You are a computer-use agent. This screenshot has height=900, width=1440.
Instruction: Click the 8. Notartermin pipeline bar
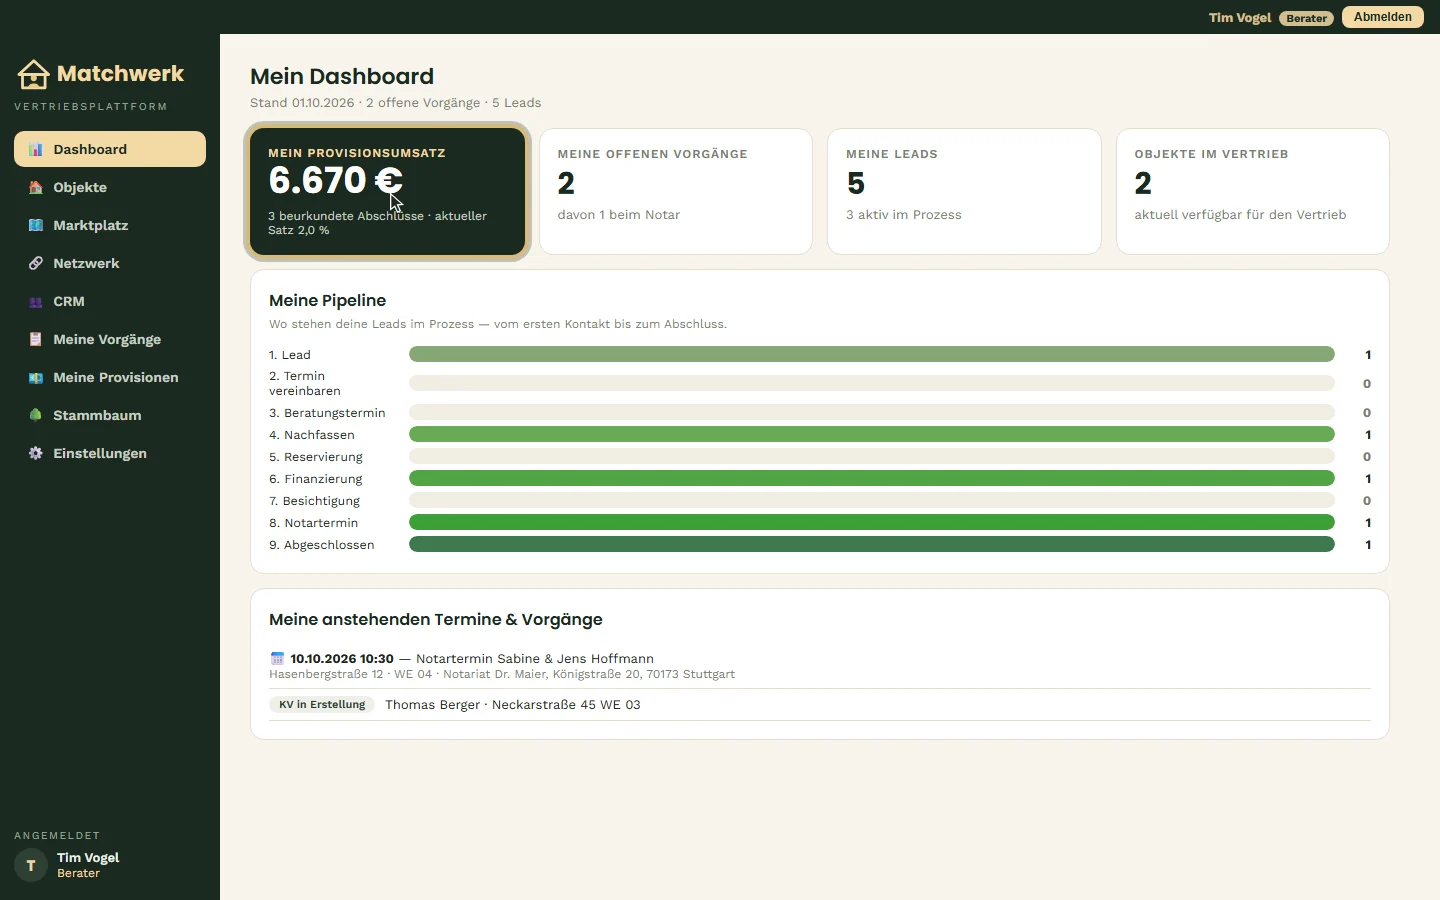click(x=872, y=522)
